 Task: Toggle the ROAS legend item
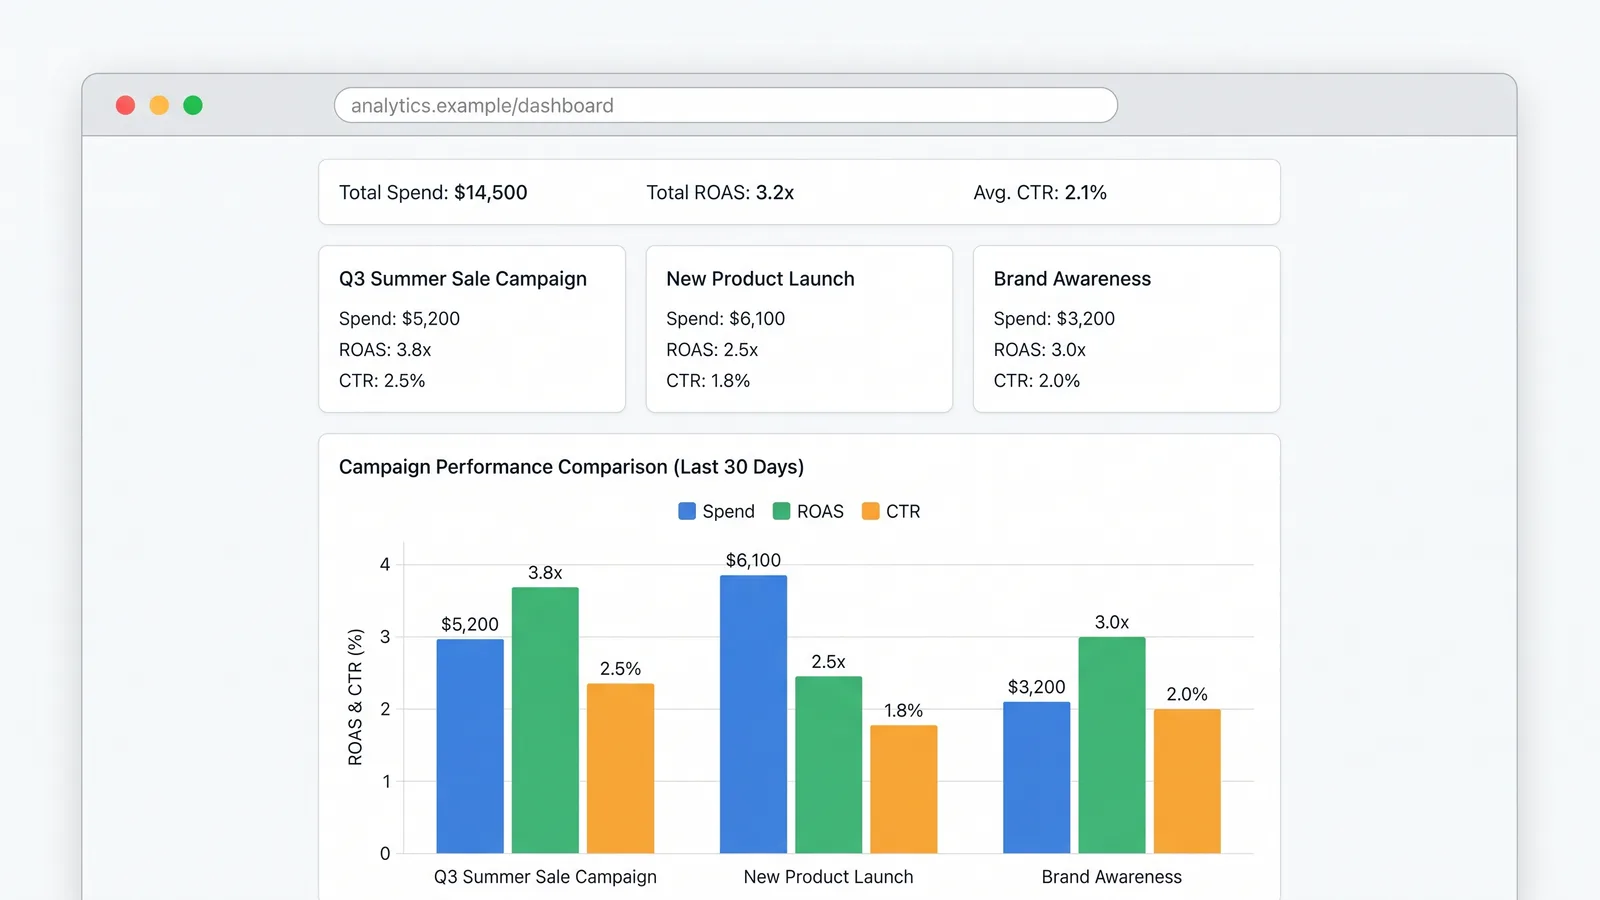click(808, 511)
